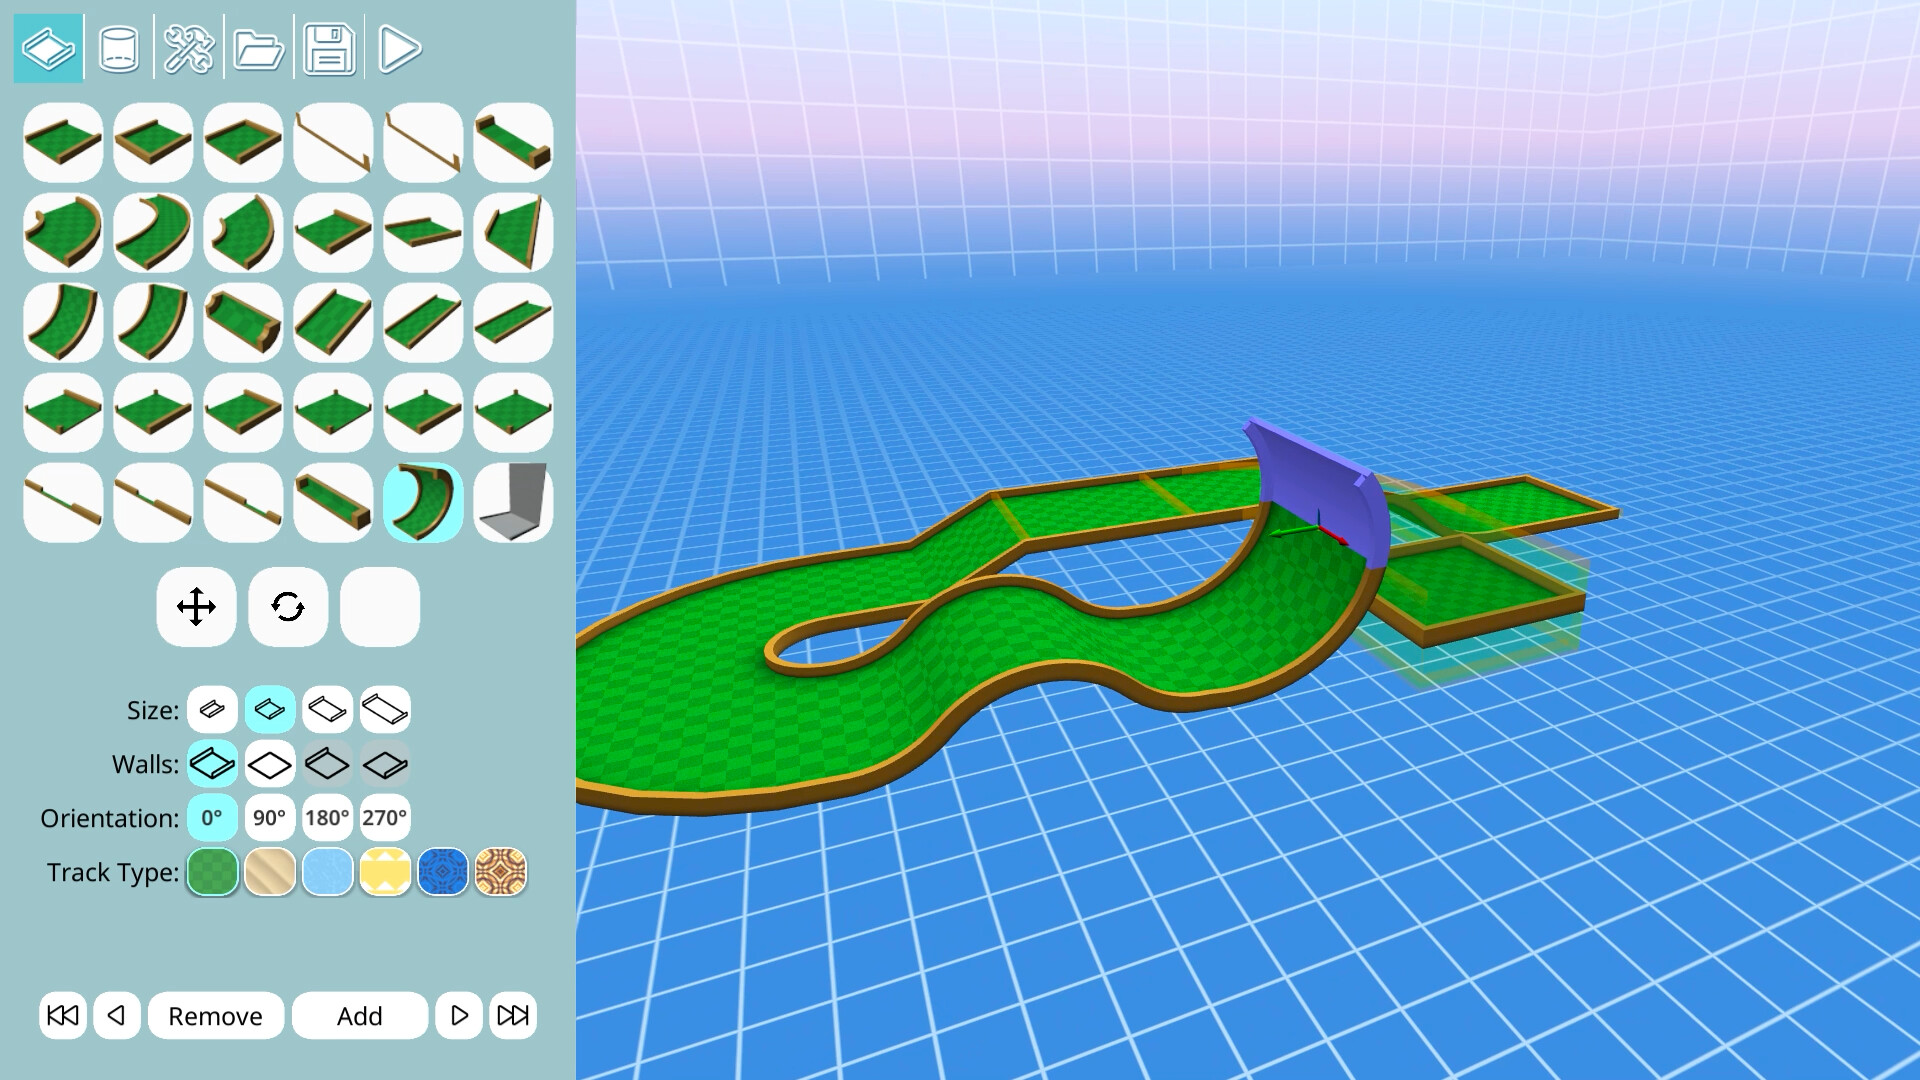The width and height of the screenshot is (1920, 1080).
Task: Select the Rotate tool with circular arrows
Action: click(x=288, y=607)
